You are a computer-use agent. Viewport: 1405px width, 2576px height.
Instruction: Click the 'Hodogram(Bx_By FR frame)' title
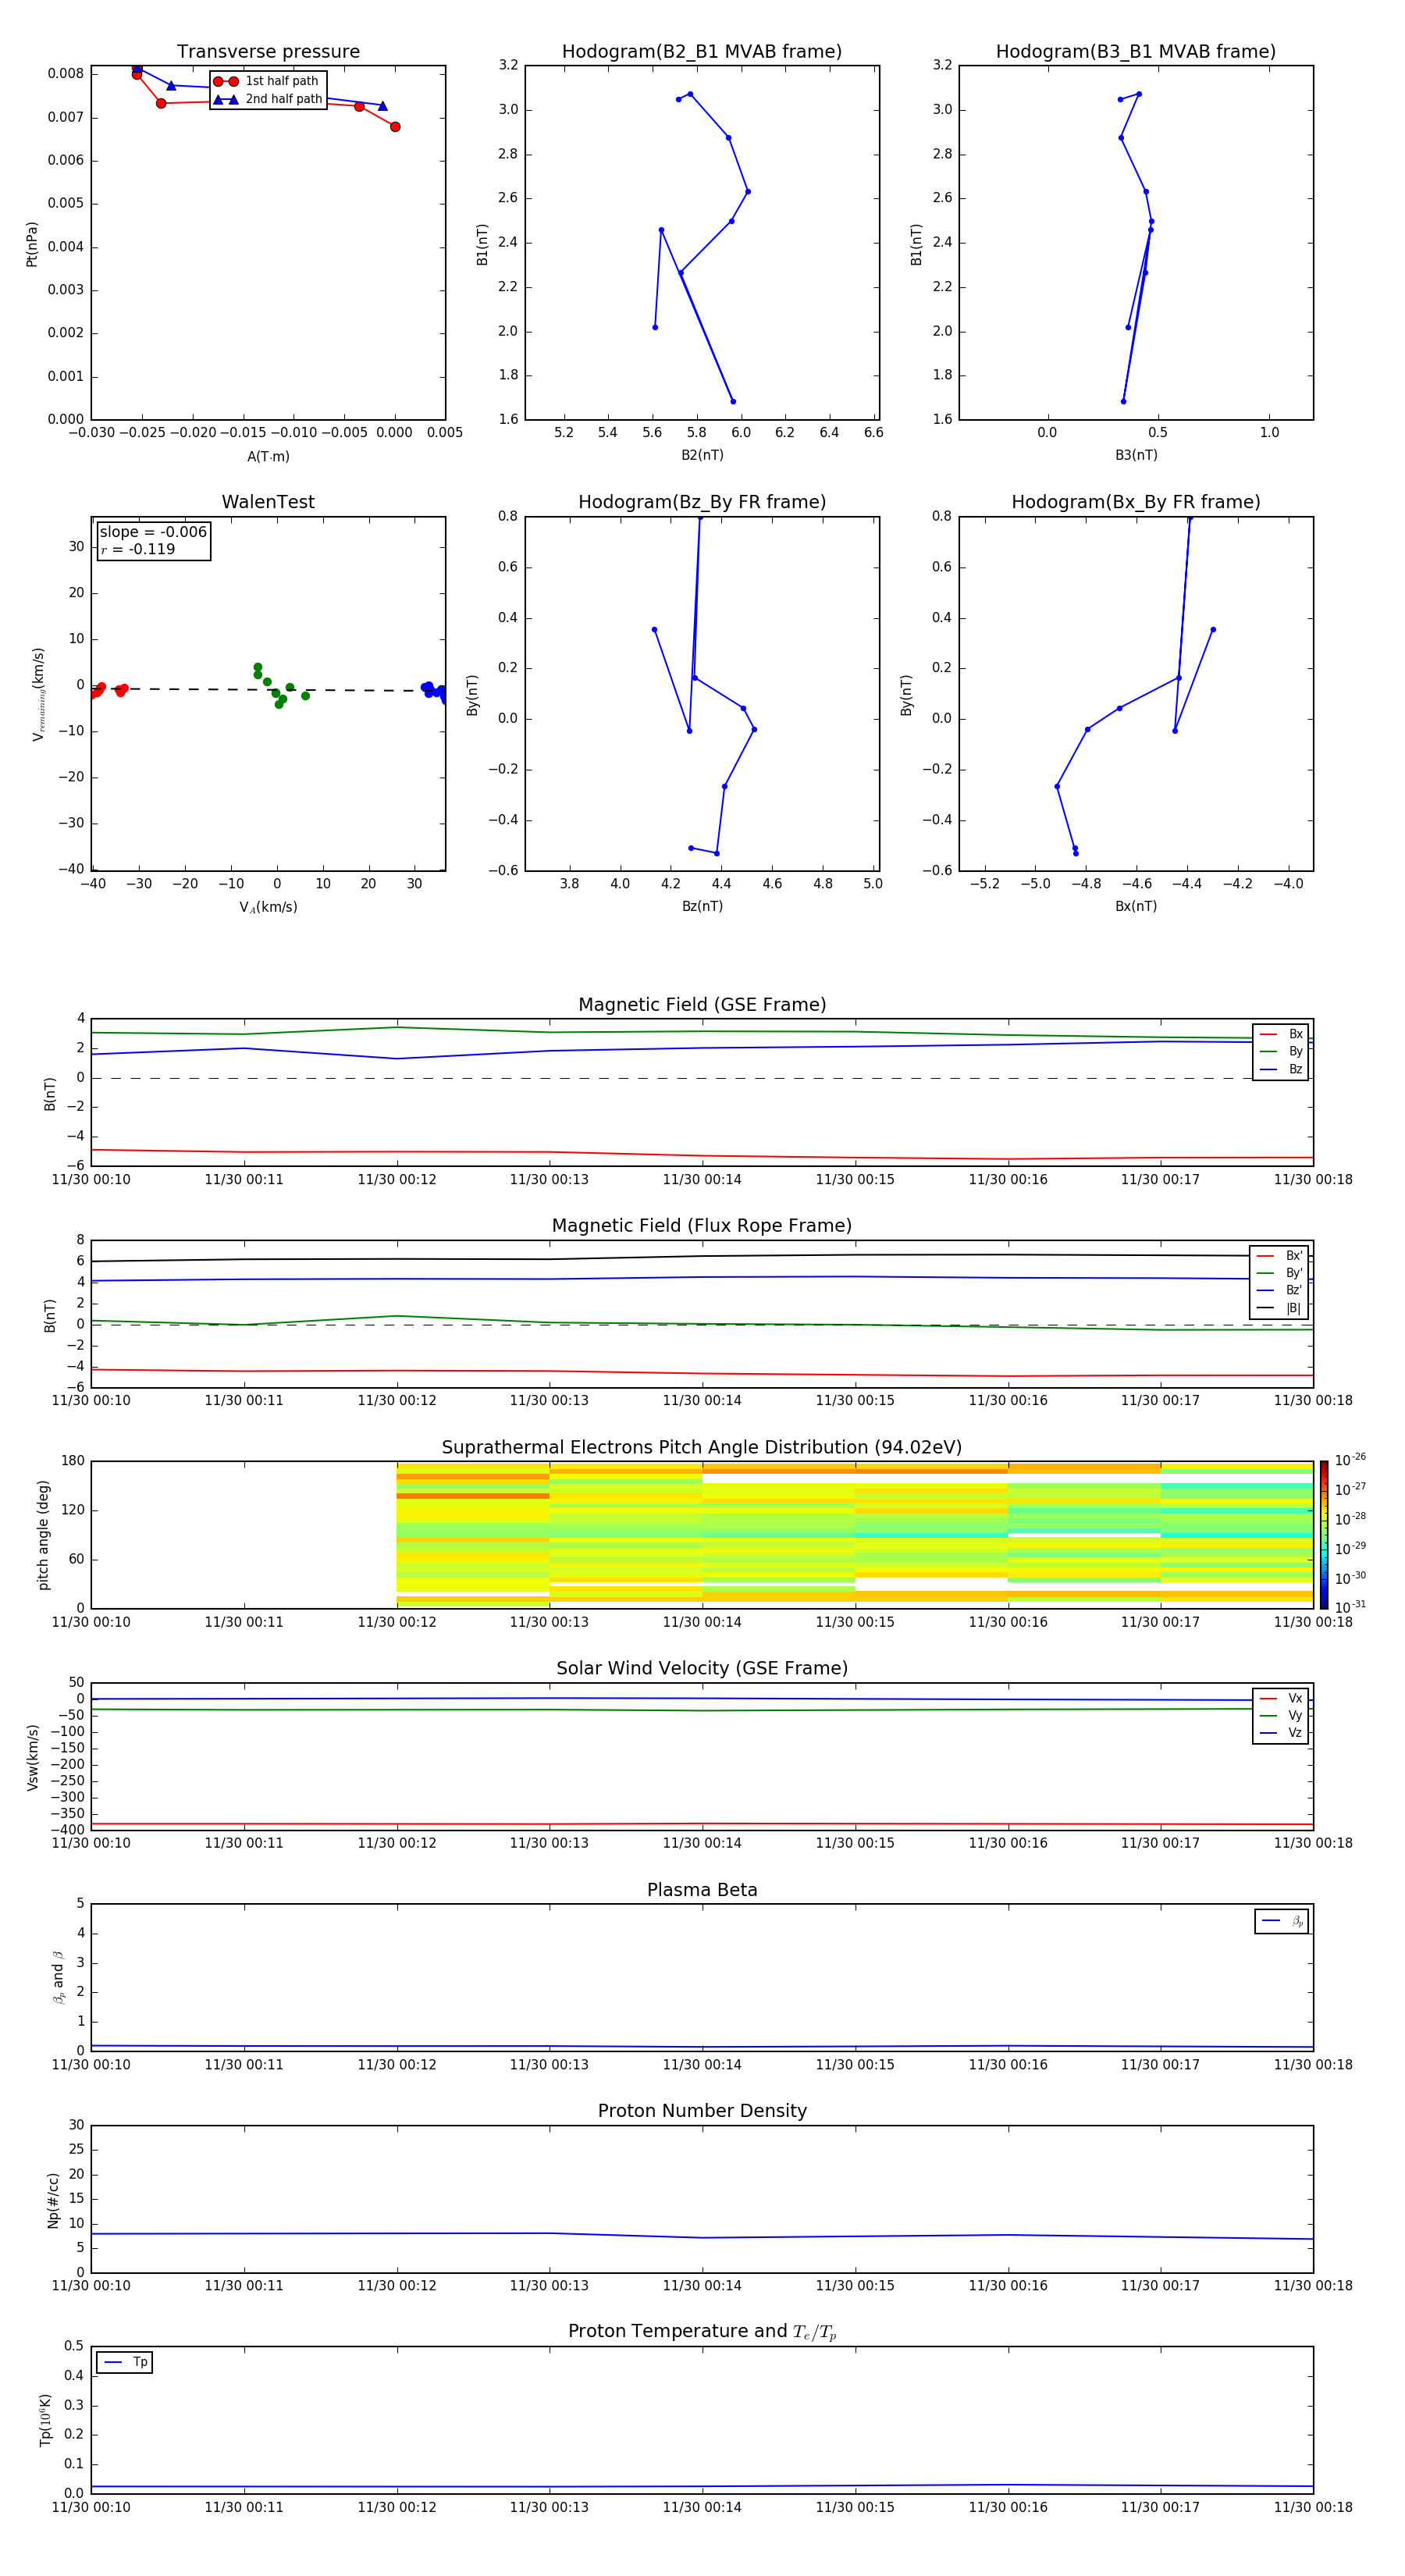click(x=1136, y=502)
